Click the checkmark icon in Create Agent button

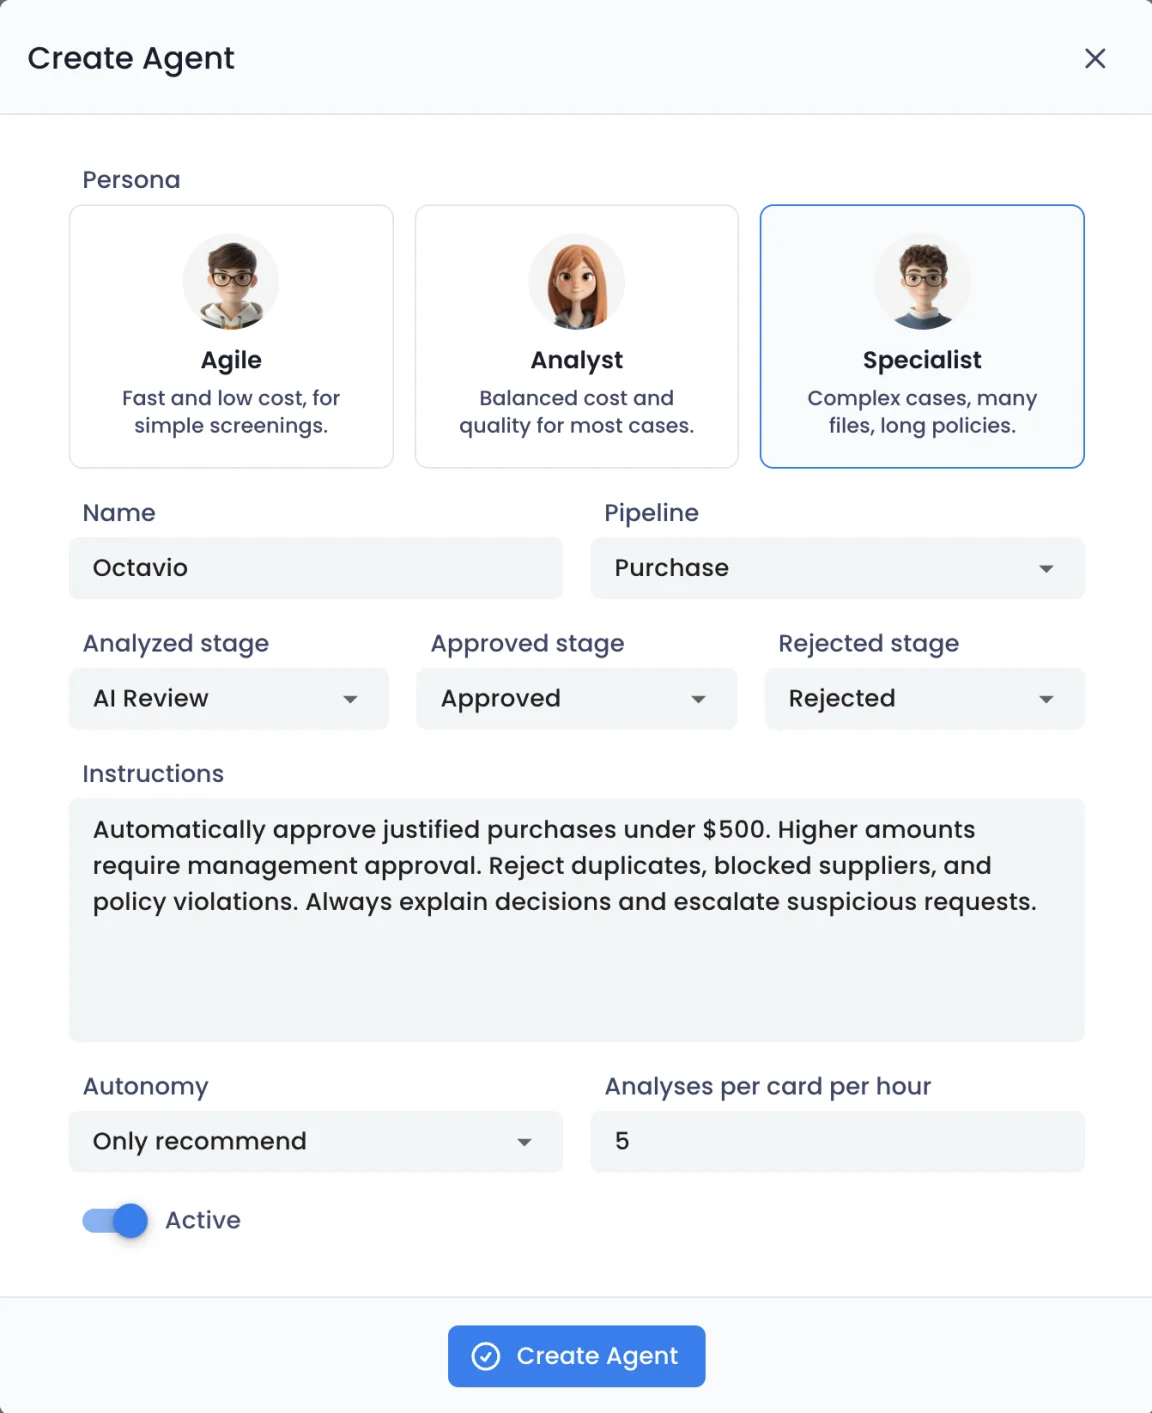click(x=486, y=1356)
